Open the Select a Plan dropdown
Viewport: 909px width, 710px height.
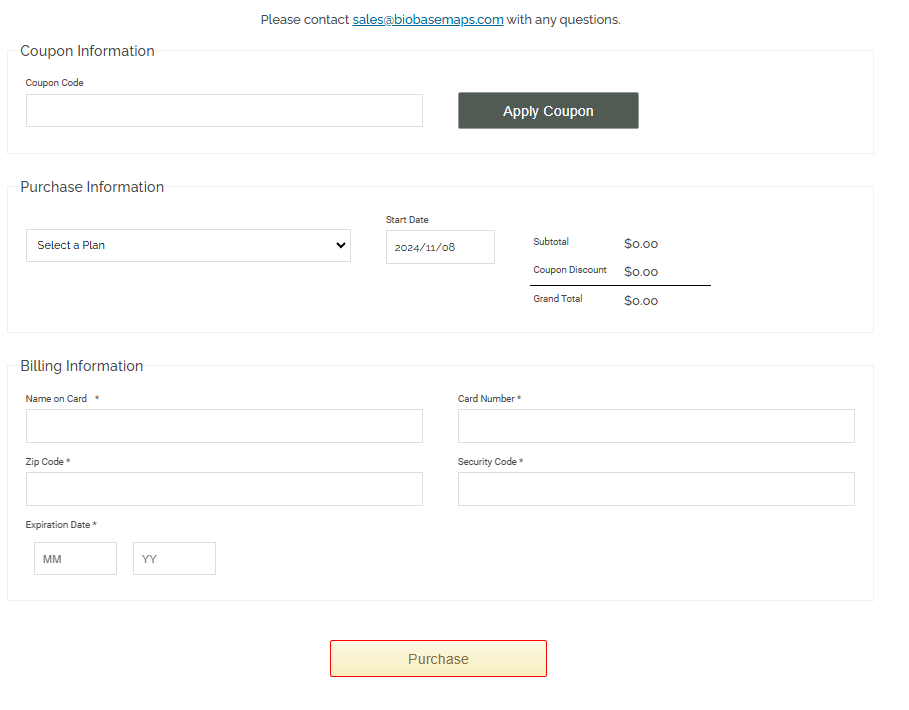click(188, 245)
